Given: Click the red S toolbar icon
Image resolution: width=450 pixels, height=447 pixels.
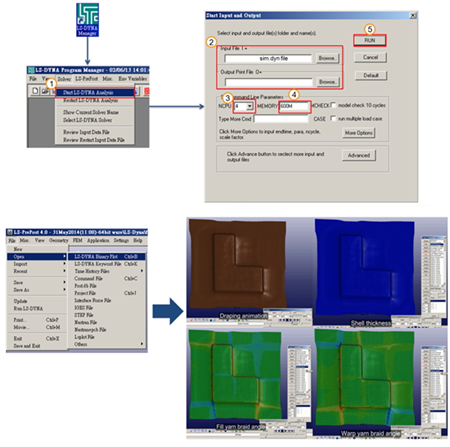Looking at the screenshot, I should (147, 91).
